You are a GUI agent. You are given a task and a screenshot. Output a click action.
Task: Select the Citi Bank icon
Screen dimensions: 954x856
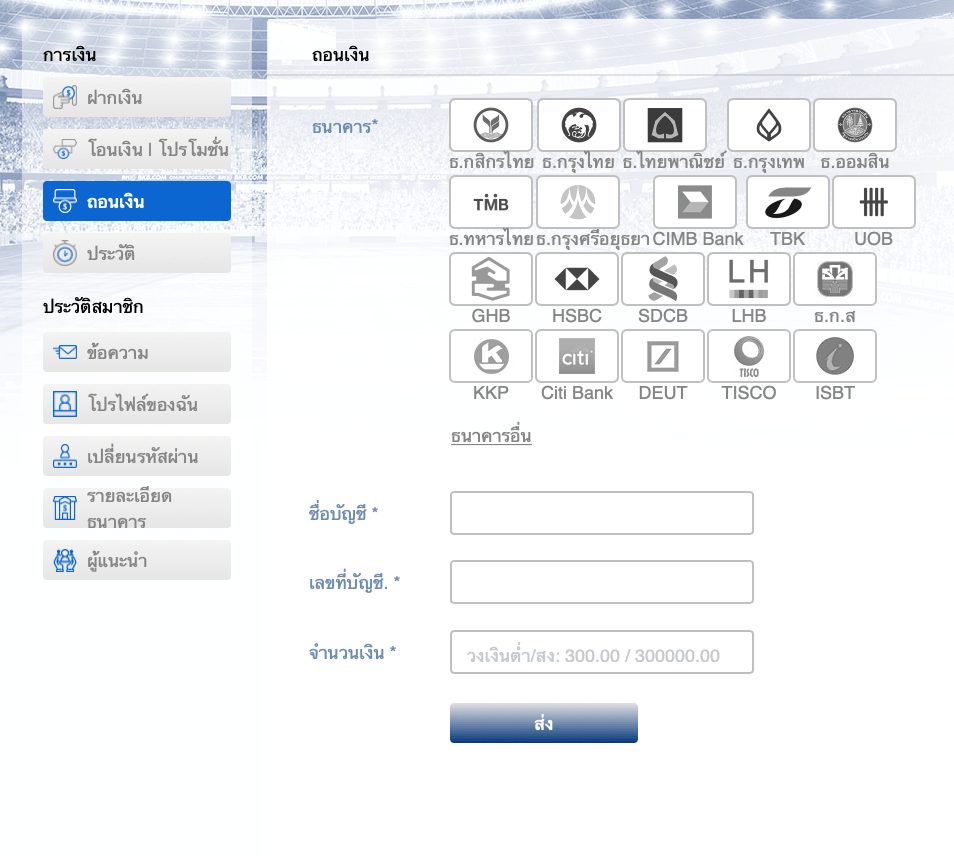point(577,356)
